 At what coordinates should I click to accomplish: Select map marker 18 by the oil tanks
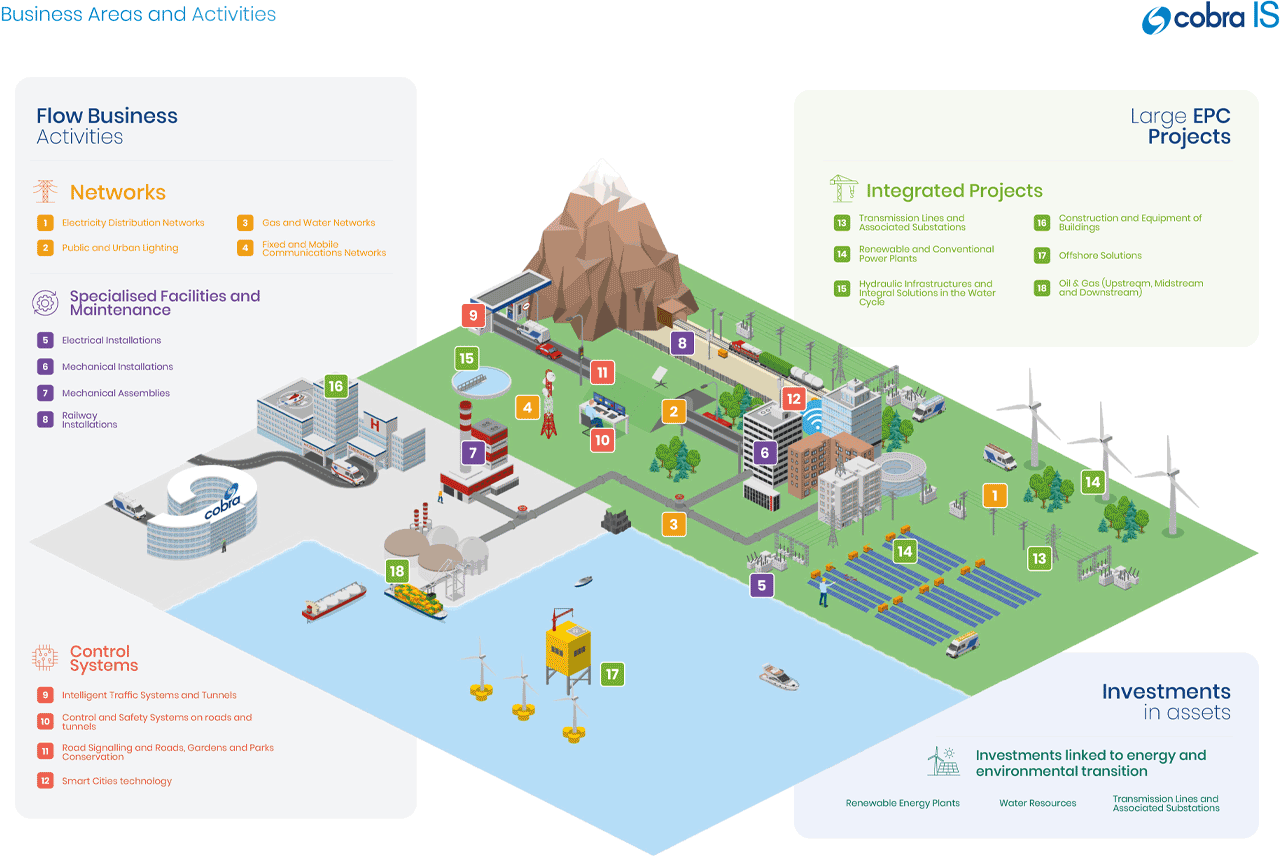click(398, 571)
